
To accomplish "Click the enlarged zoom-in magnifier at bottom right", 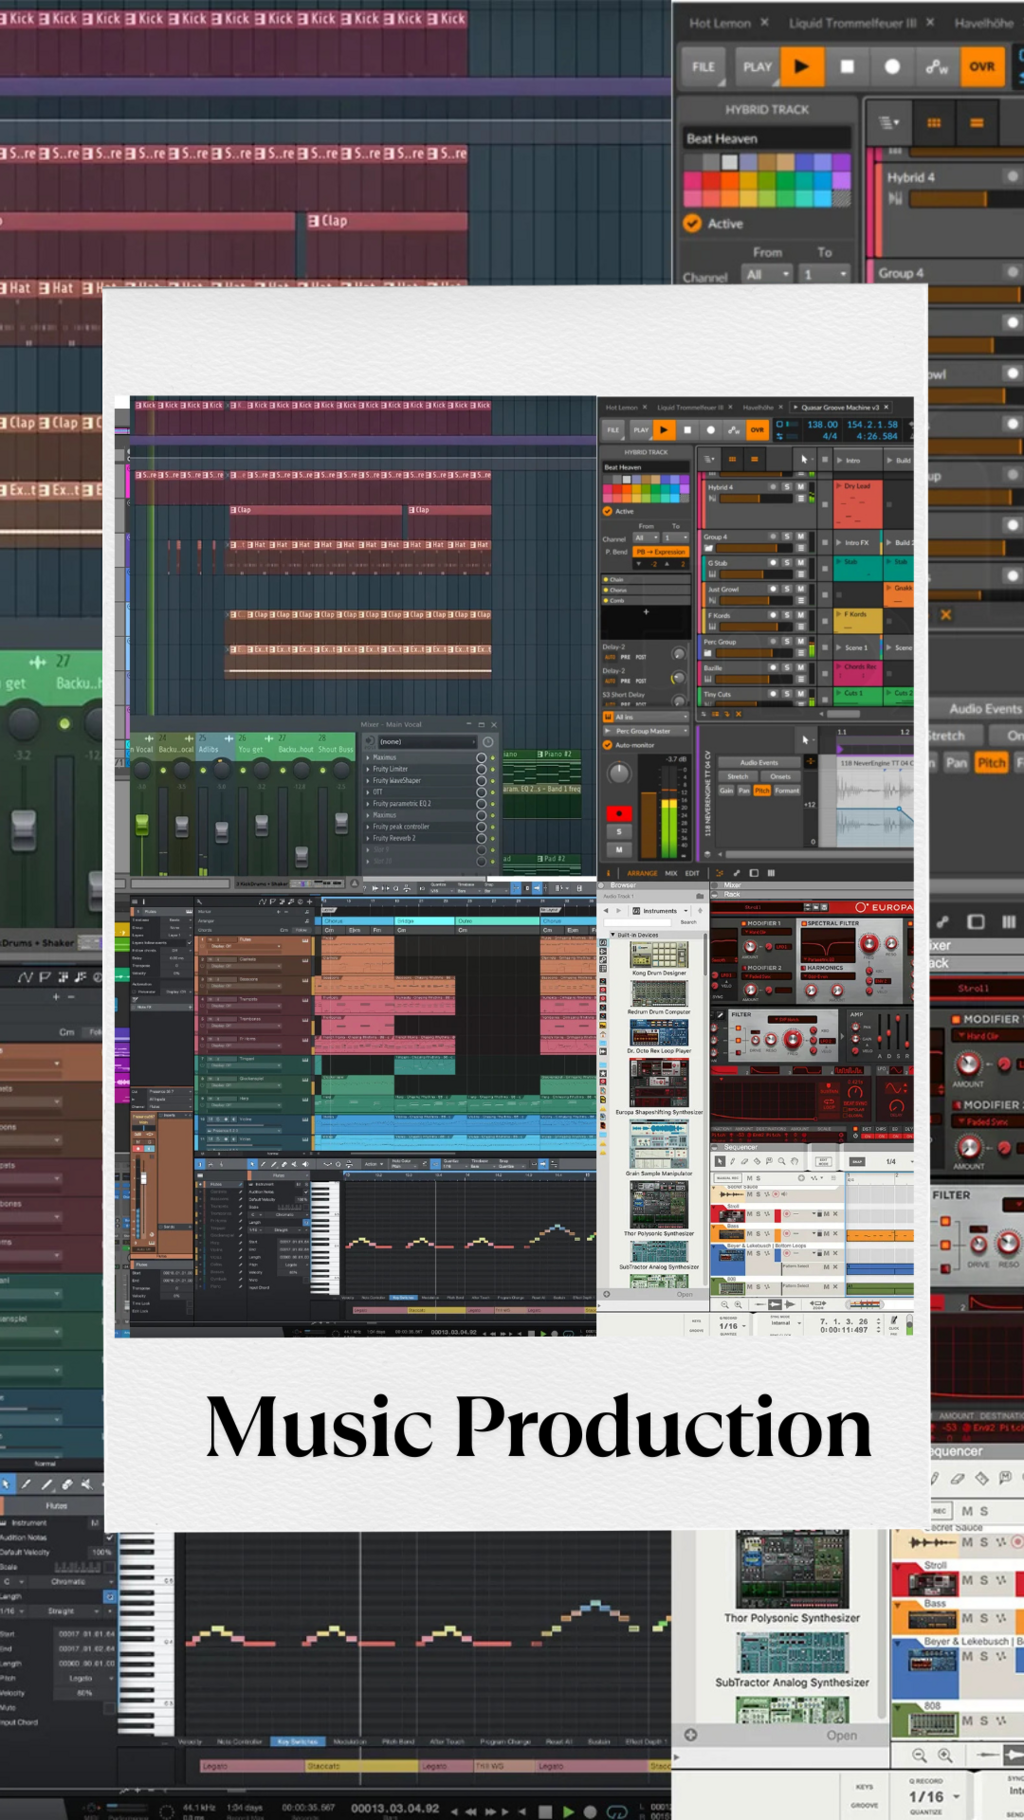I will point(945,1755).
